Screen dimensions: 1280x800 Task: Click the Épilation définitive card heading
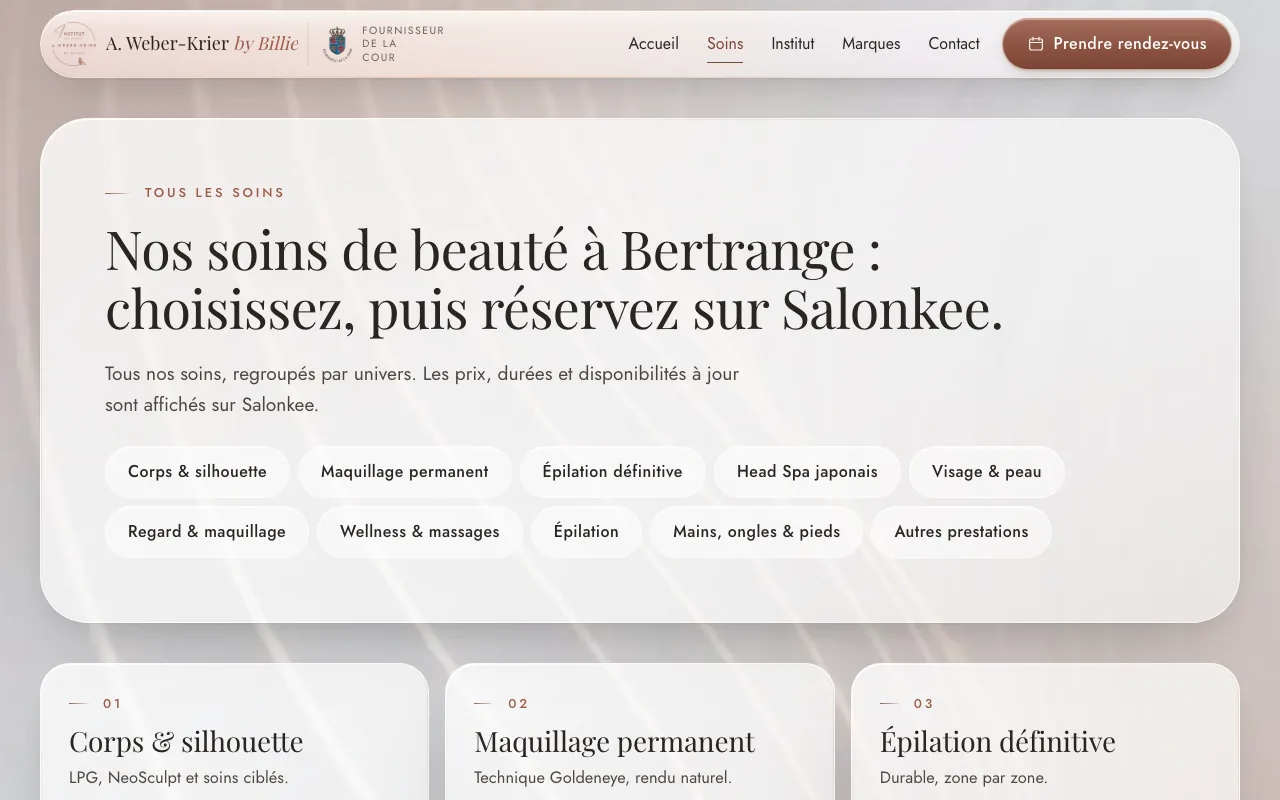coord(997,742)
